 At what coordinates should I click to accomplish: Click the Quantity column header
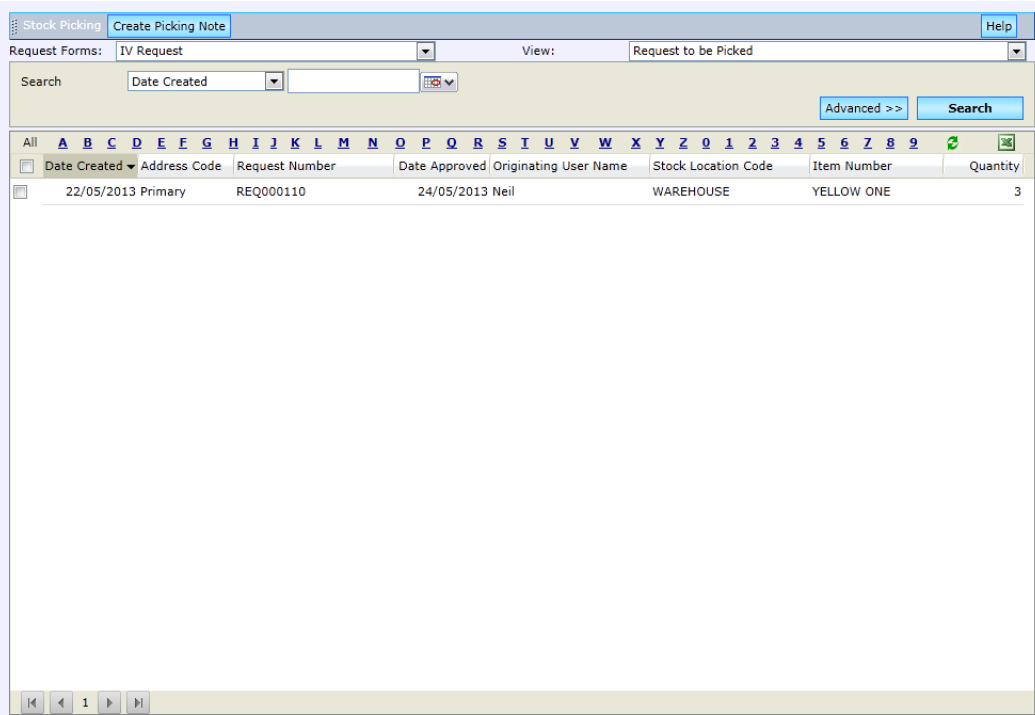click(x=993, y=166)
